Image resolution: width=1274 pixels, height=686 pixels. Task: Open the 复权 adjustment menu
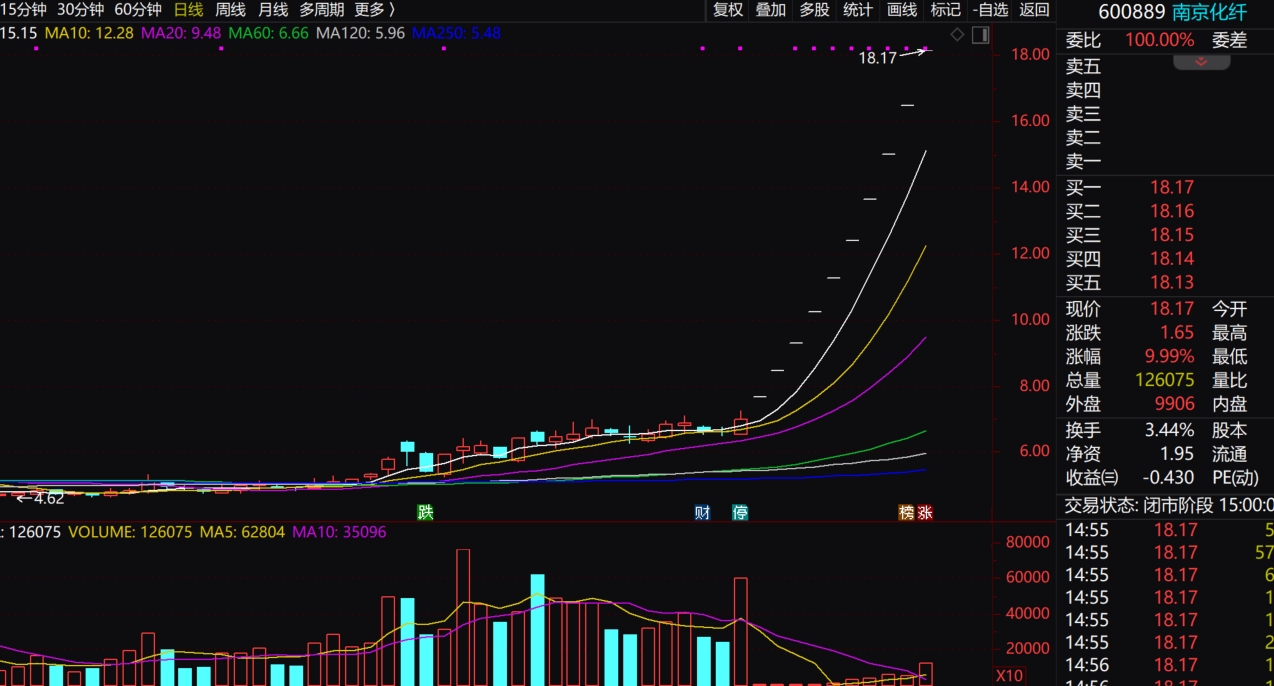[728, 10]
